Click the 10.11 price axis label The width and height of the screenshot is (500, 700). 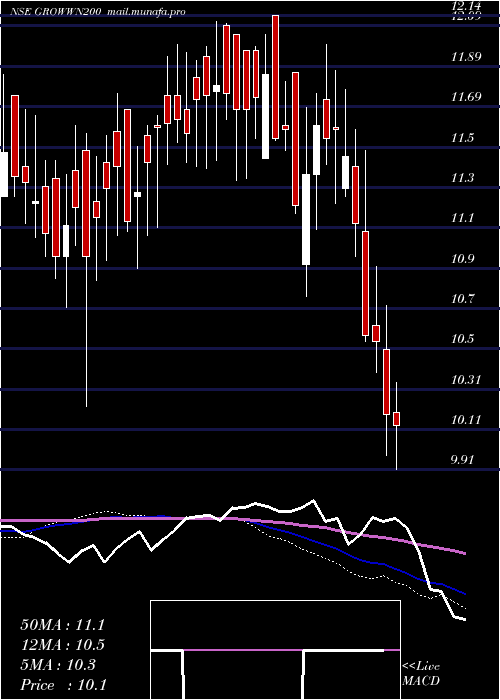tap(466, 420)
